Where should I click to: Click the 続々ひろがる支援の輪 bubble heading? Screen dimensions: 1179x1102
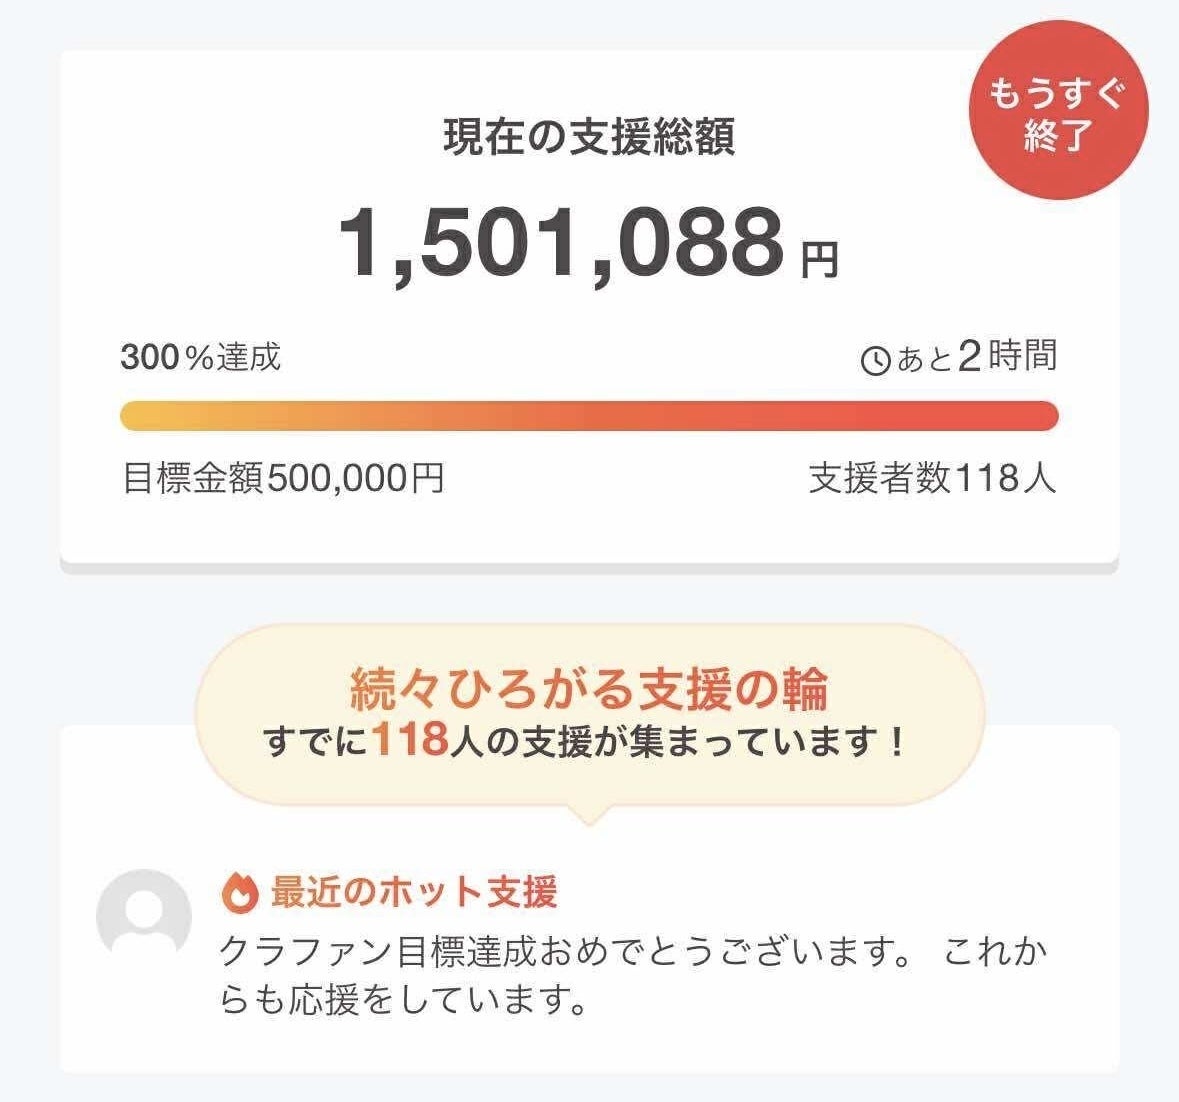coord(589,687)
